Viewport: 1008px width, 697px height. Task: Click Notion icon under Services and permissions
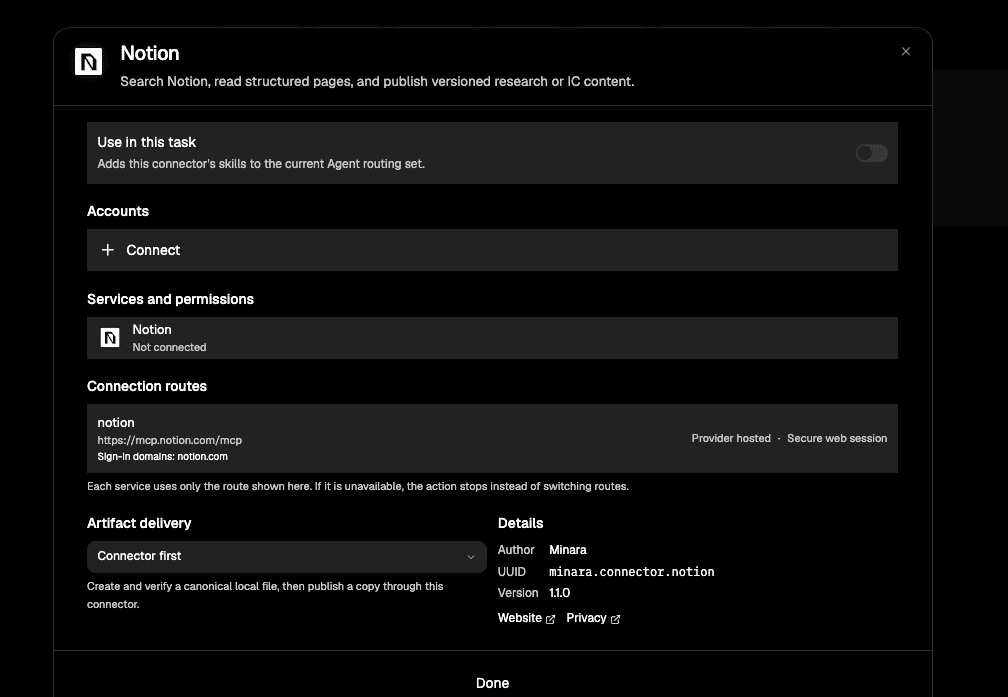pyautogui.click(x=110, y=338)
